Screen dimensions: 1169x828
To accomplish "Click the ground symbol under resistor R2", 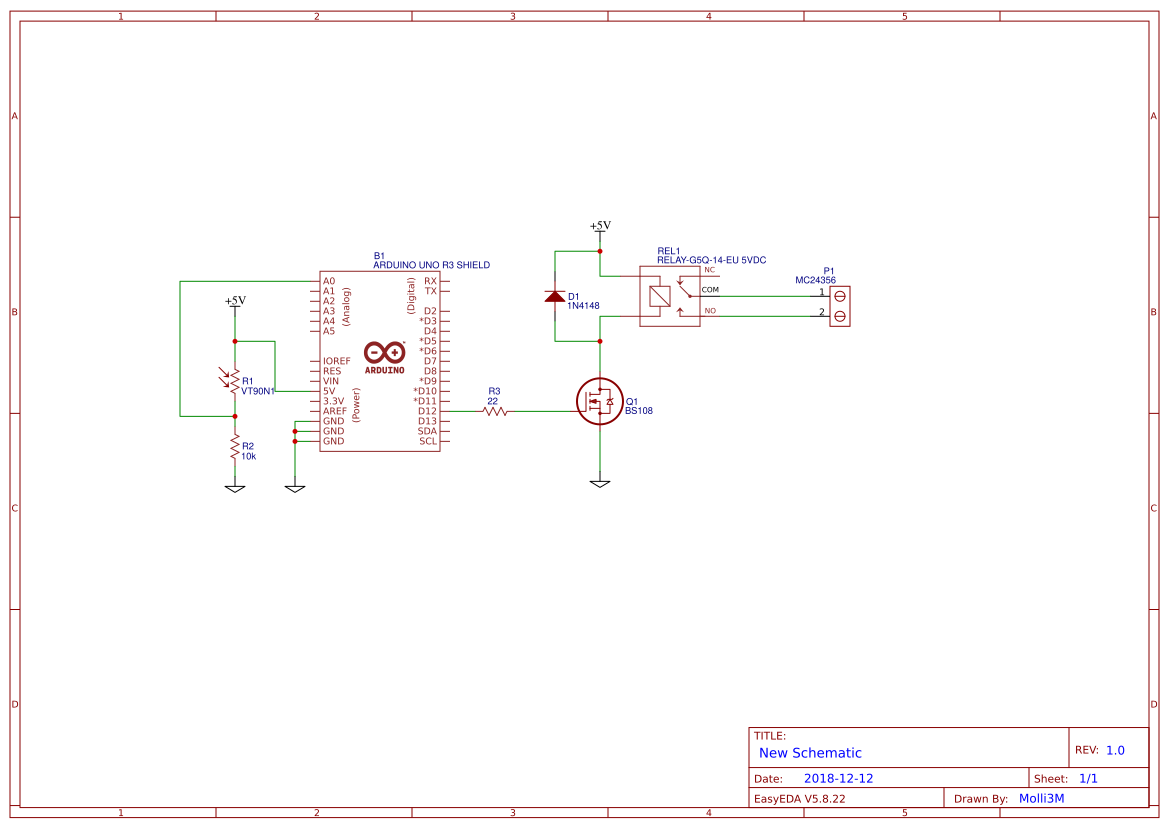I will coord(233,488).
